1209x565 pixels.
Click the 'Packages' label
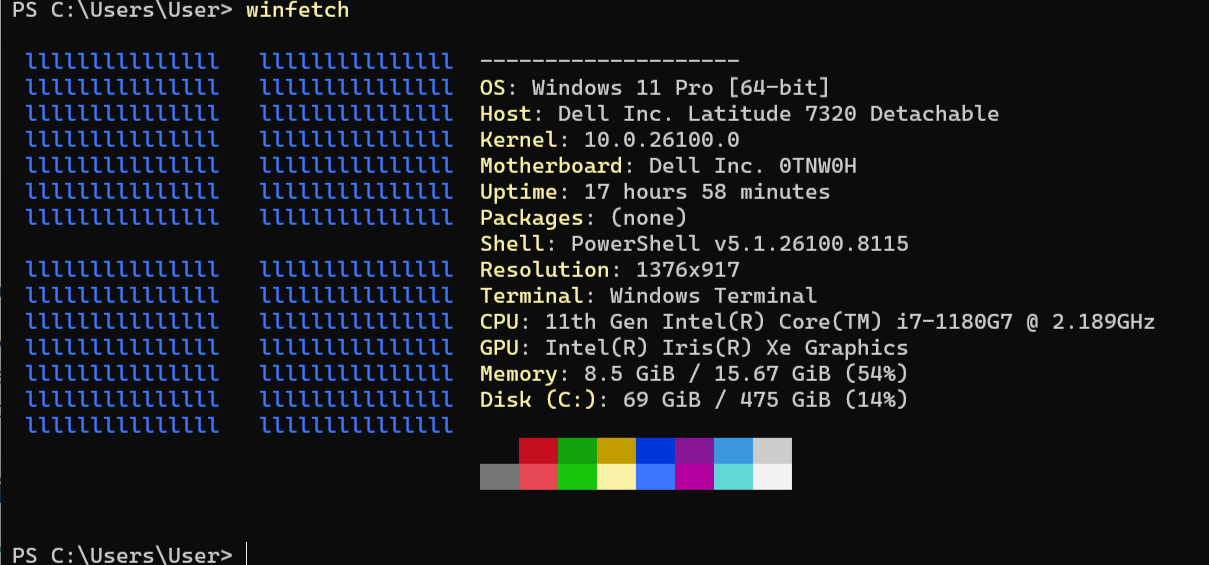click(532, 218)
